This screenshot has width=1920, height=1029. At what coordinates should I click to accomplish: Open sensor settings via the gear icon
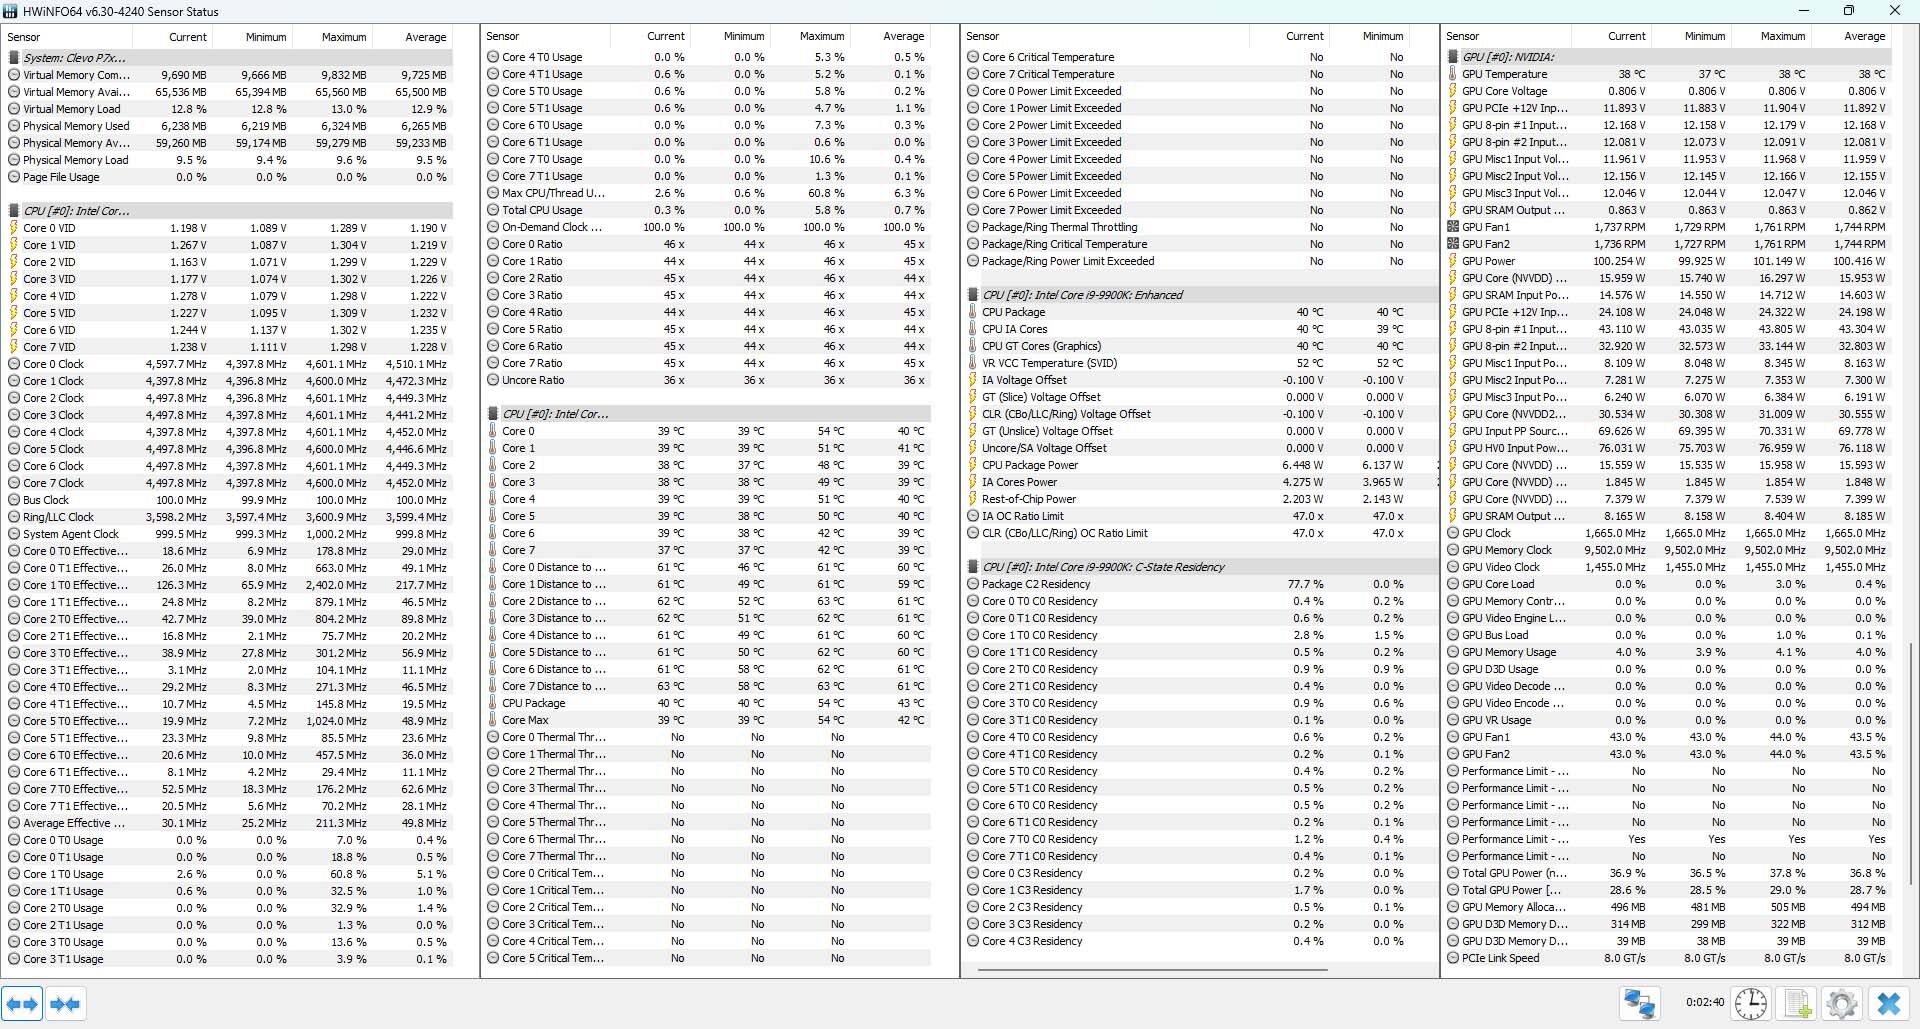tap(1842, 1003)
